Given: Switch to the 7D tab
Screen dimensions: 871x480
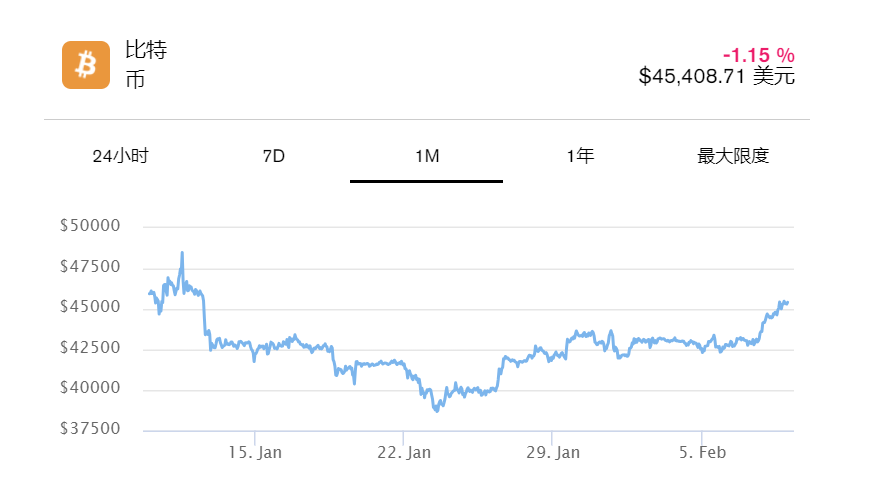Looking at the screenshot, I should pyautogui.click(x=273, y=156).
